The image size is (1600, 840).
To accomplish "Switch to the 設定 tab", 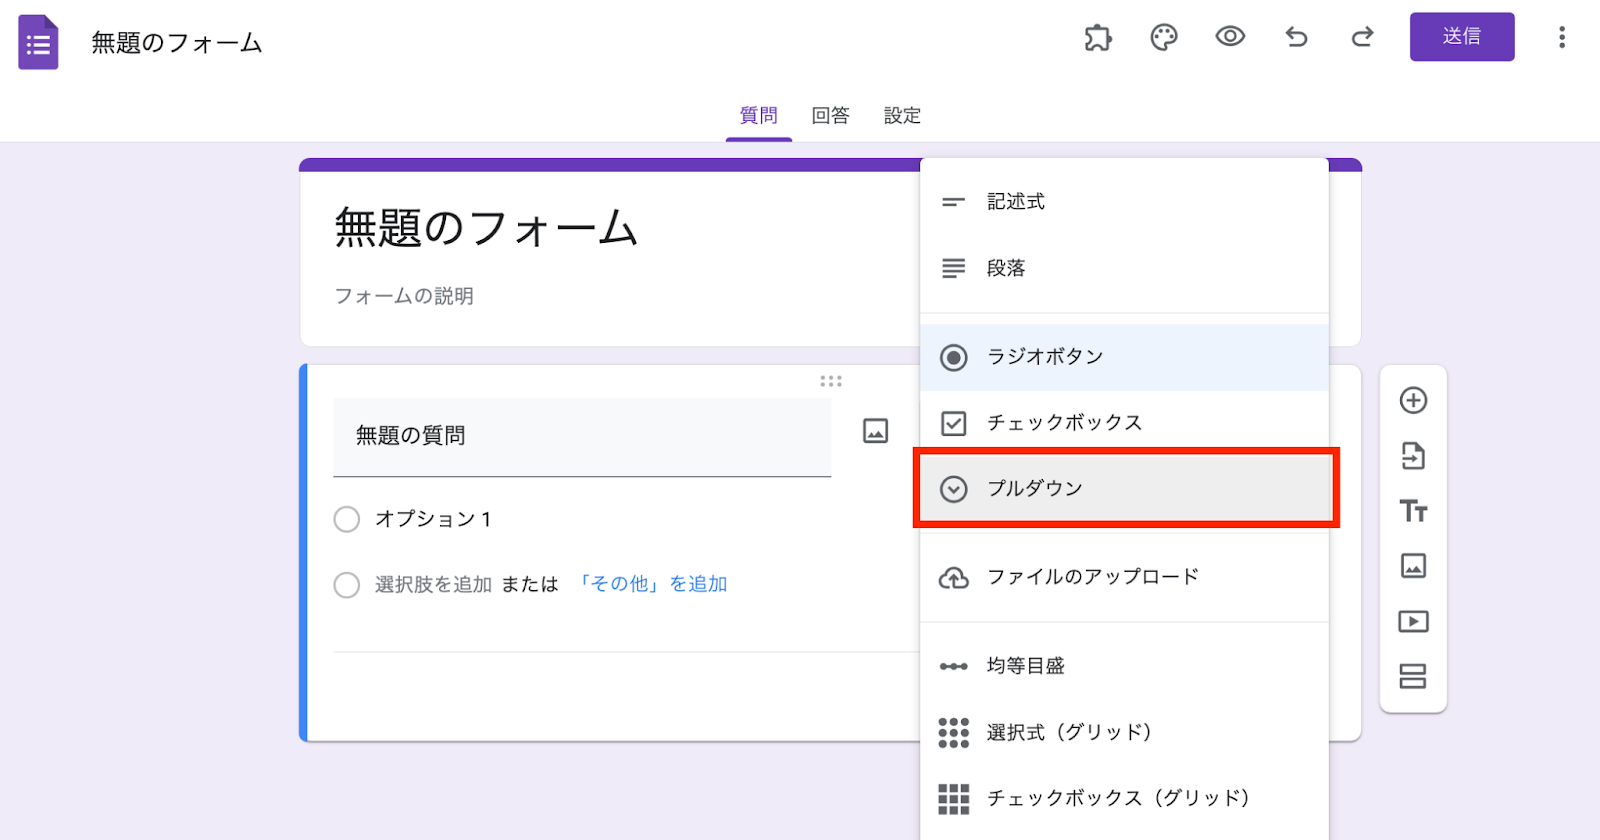I will [x=902, y=116].
